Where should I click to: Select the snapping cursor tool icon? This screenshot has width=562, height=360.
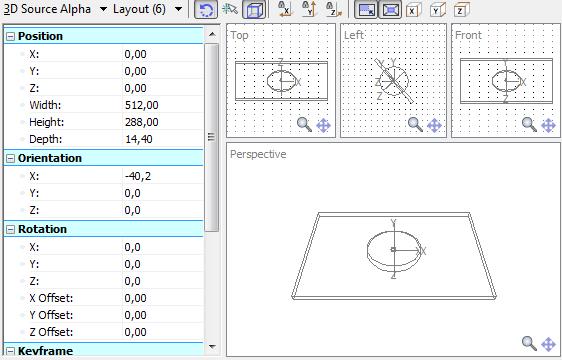(230, 9)
